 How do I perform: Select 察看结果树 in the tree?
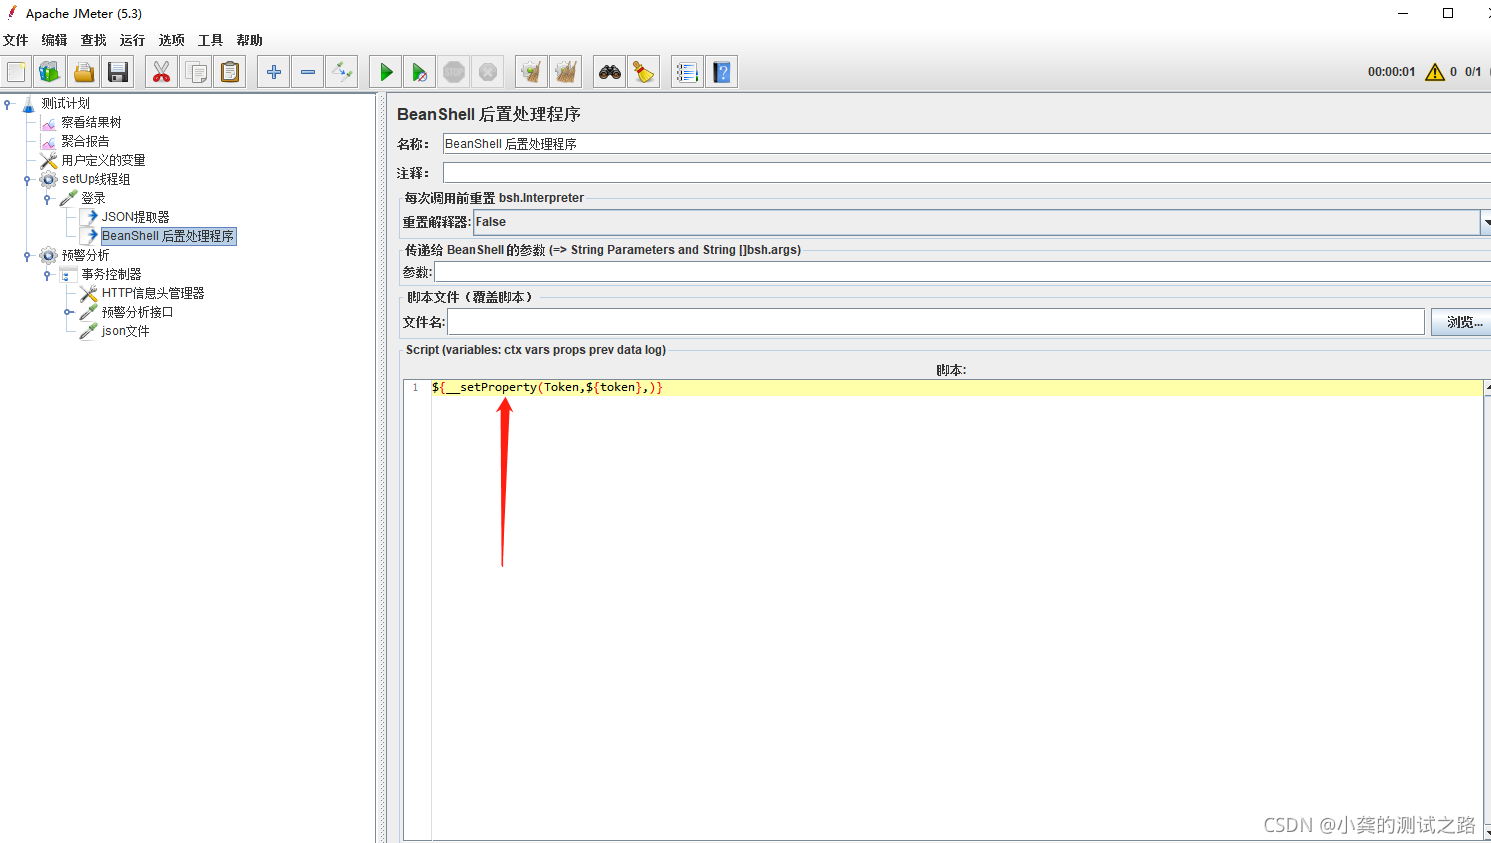coord(91,122)
